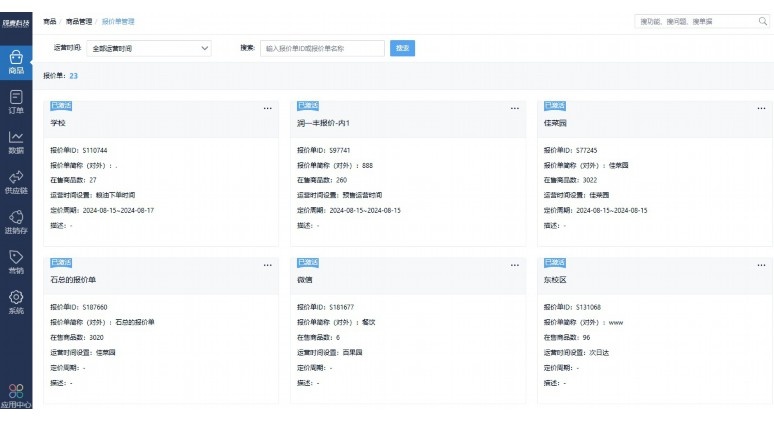774x421 pixels.
Task: Click the magnifier icon in top search
Action: pyautogui.click(x=763, y=21)
